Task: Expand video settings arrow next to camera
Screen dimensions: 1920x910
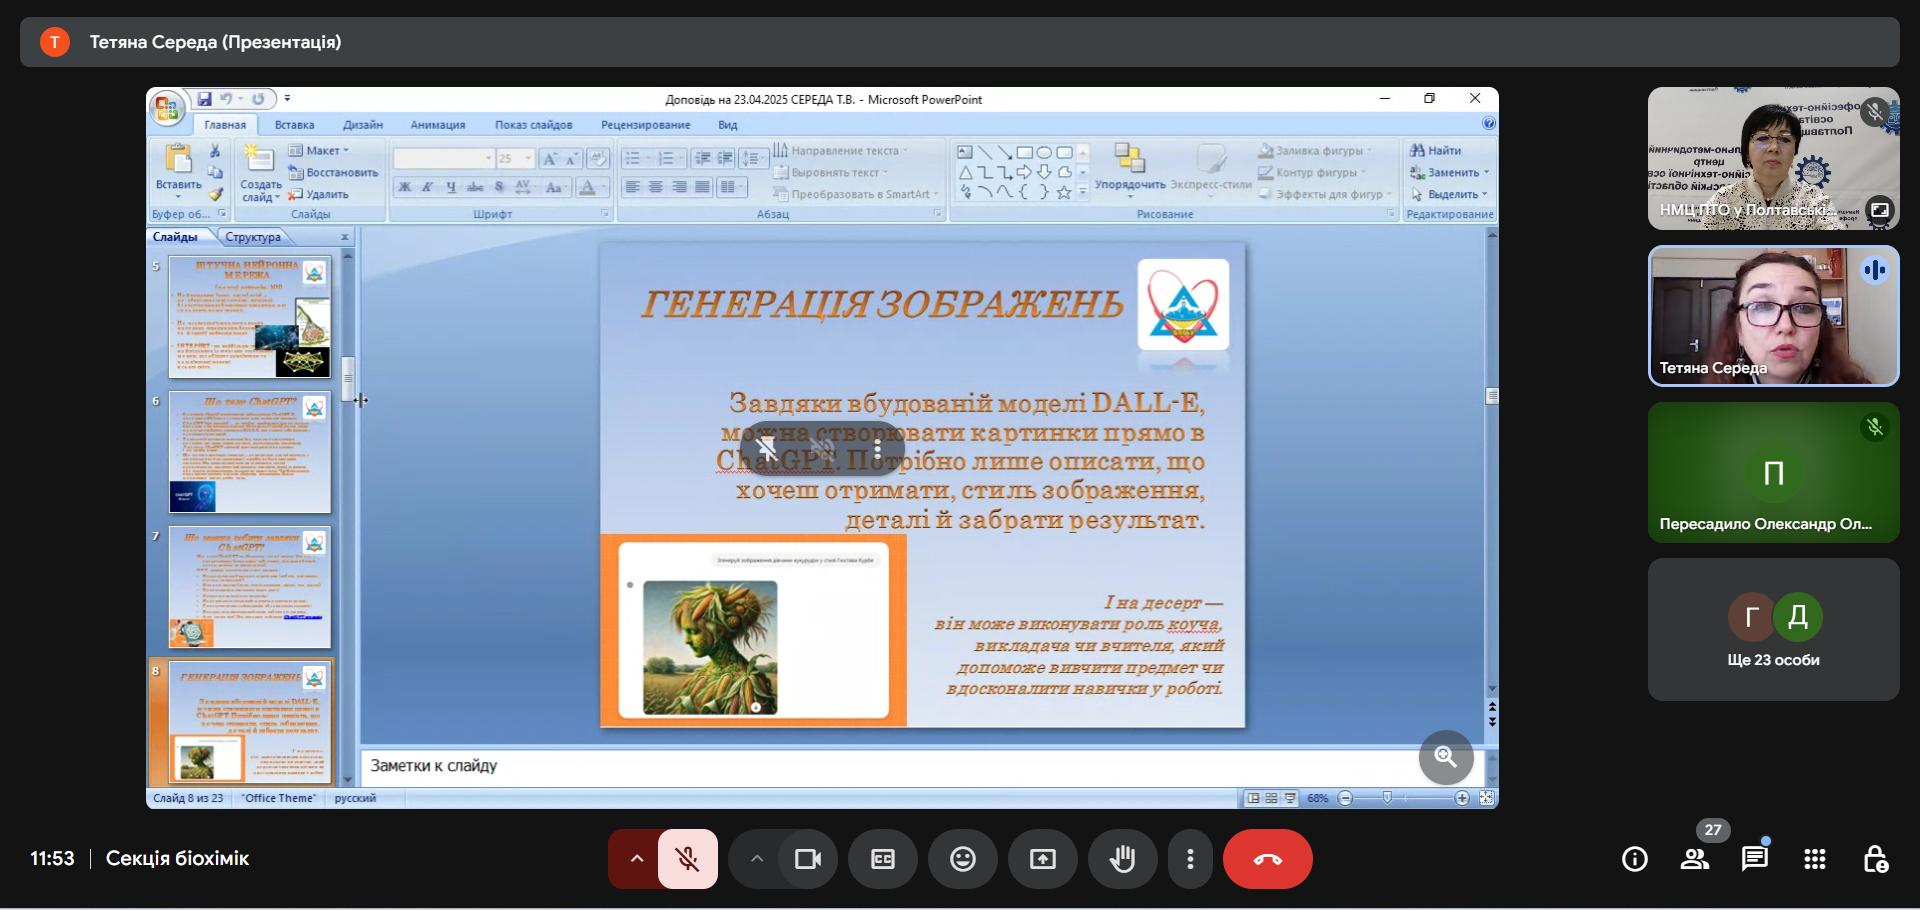Action: 756,859
